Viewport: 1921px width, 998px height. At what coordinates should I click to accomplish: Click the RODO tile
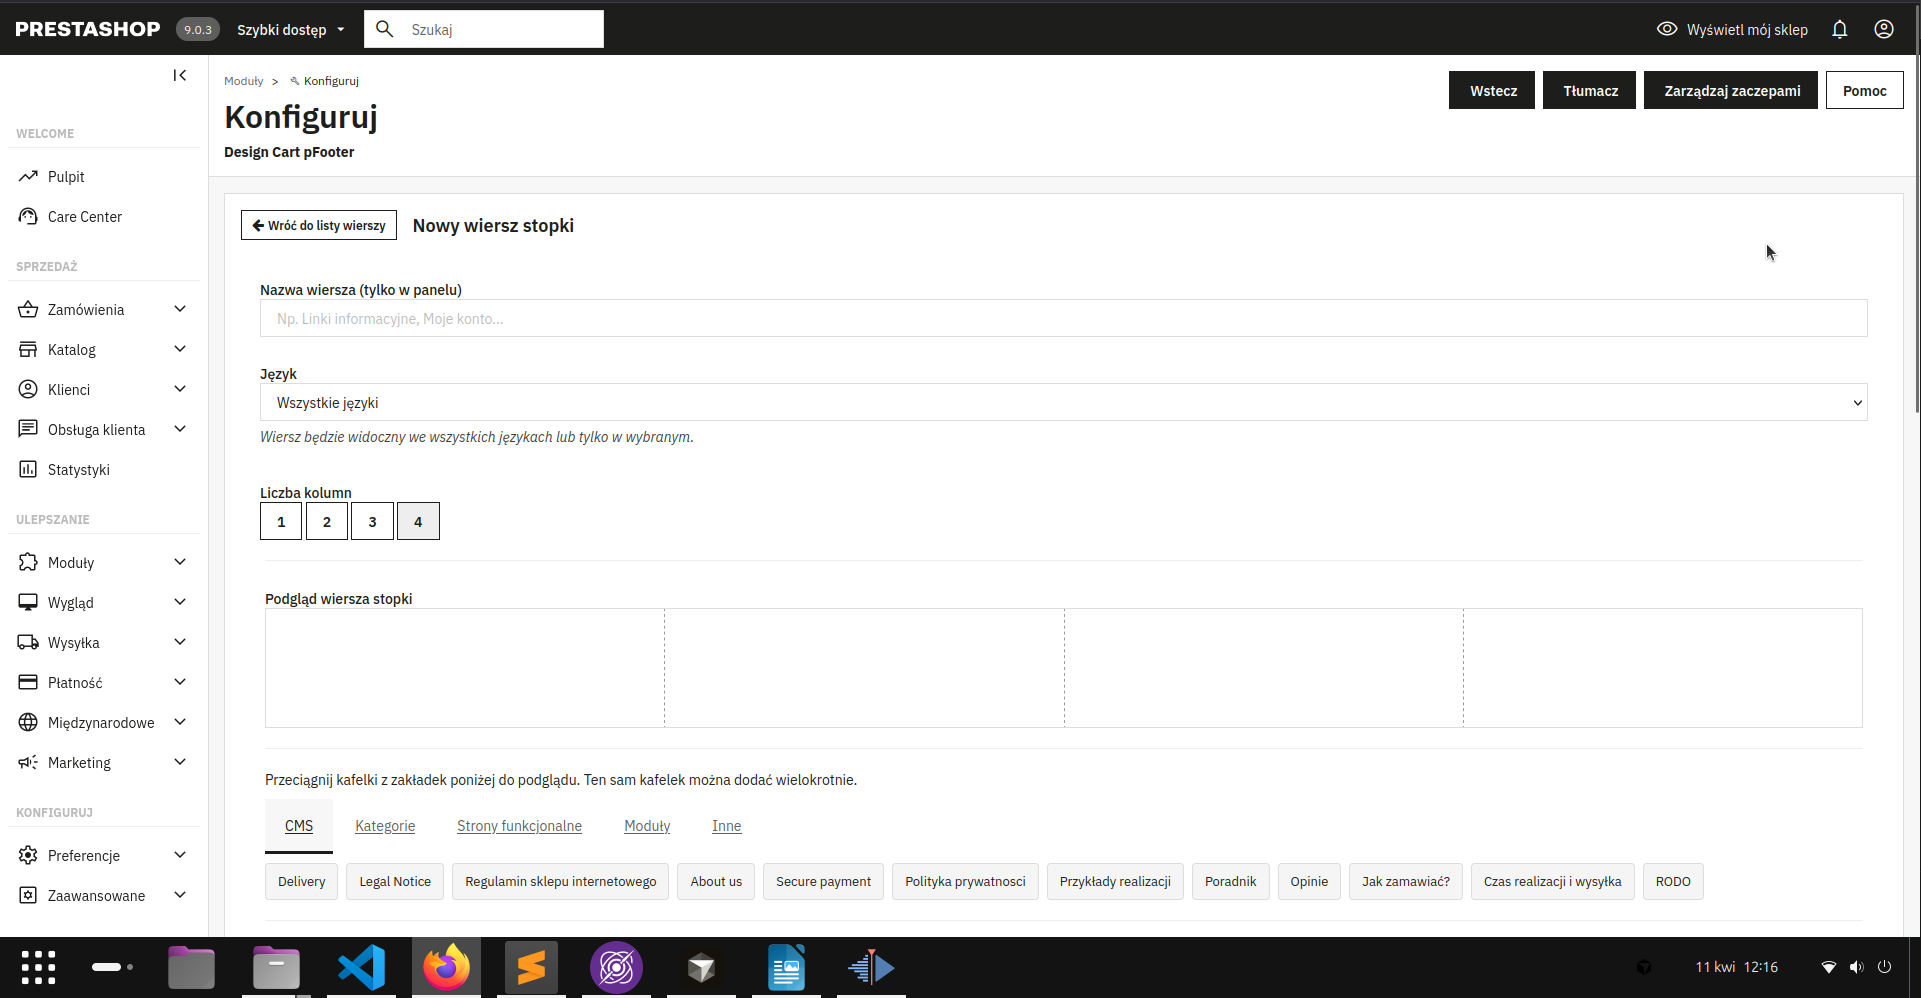coord(1673,881)
